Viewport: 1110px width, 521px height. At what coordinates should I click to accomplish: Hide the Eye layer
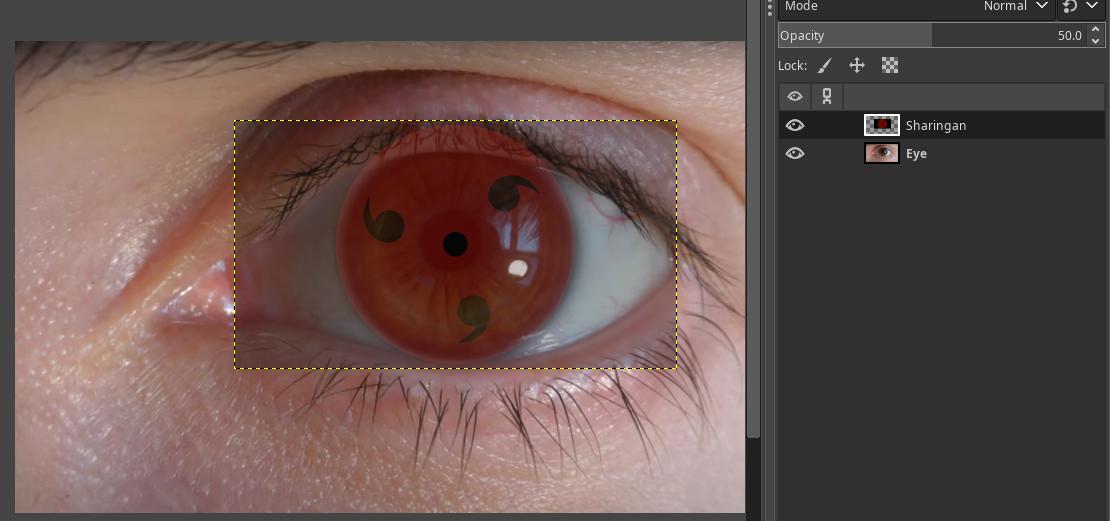coord(795,154)
